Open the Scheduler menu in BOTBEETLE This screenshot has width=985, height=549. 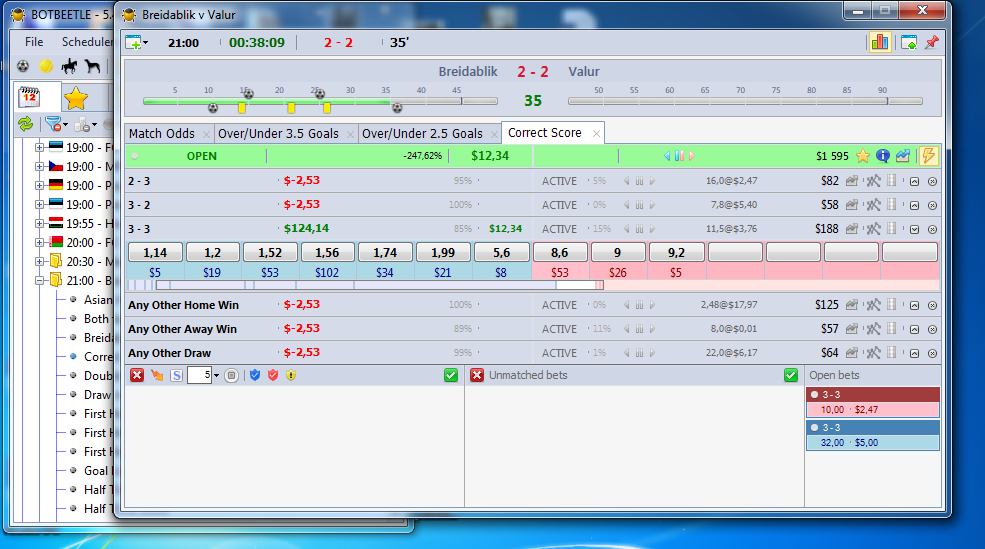tap(87, 41)
